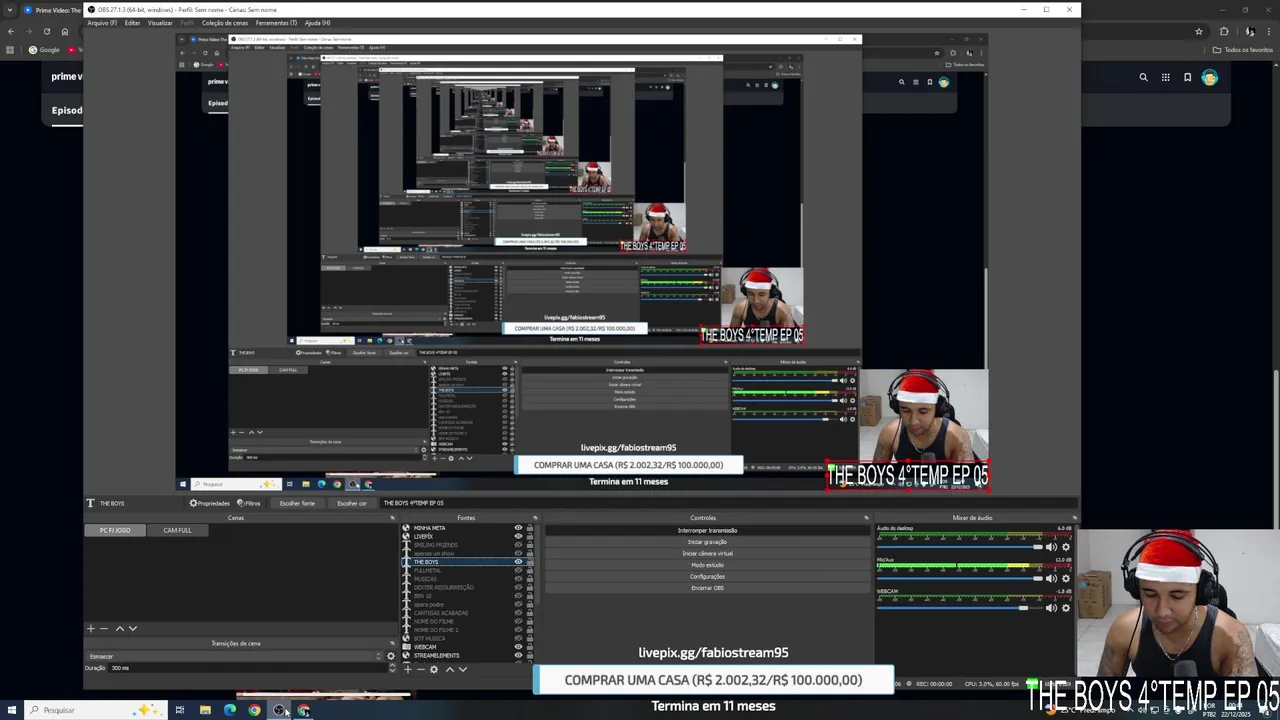Open Mic/Aux settings gear

click(x=1066, y=578)
